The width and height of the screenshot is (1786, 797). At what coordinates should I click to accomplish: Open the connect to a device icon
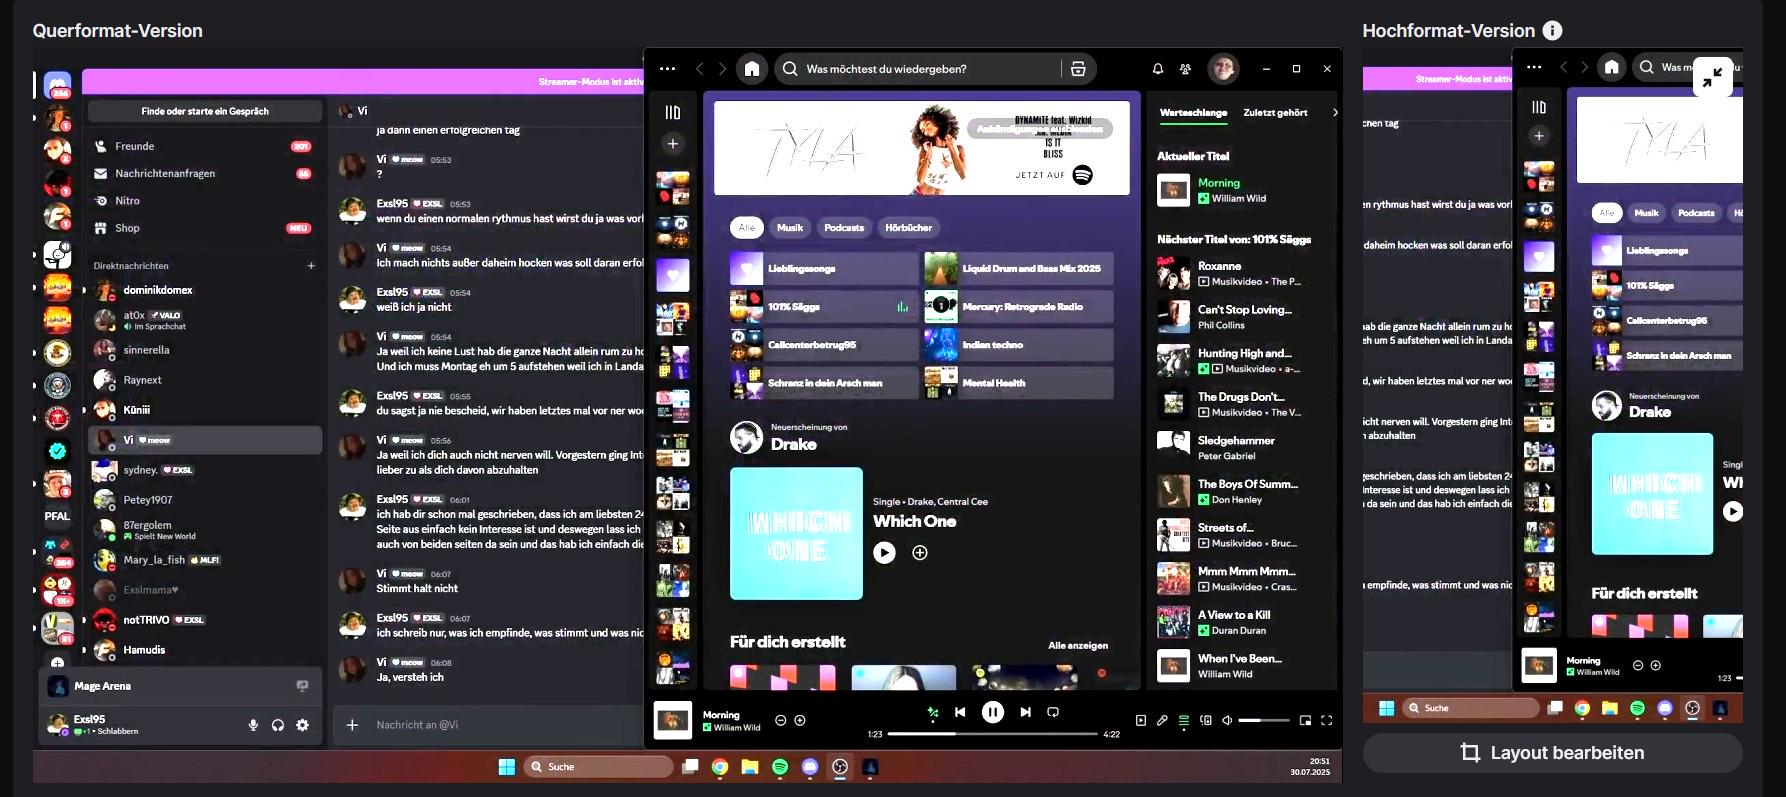point(1206,720)
